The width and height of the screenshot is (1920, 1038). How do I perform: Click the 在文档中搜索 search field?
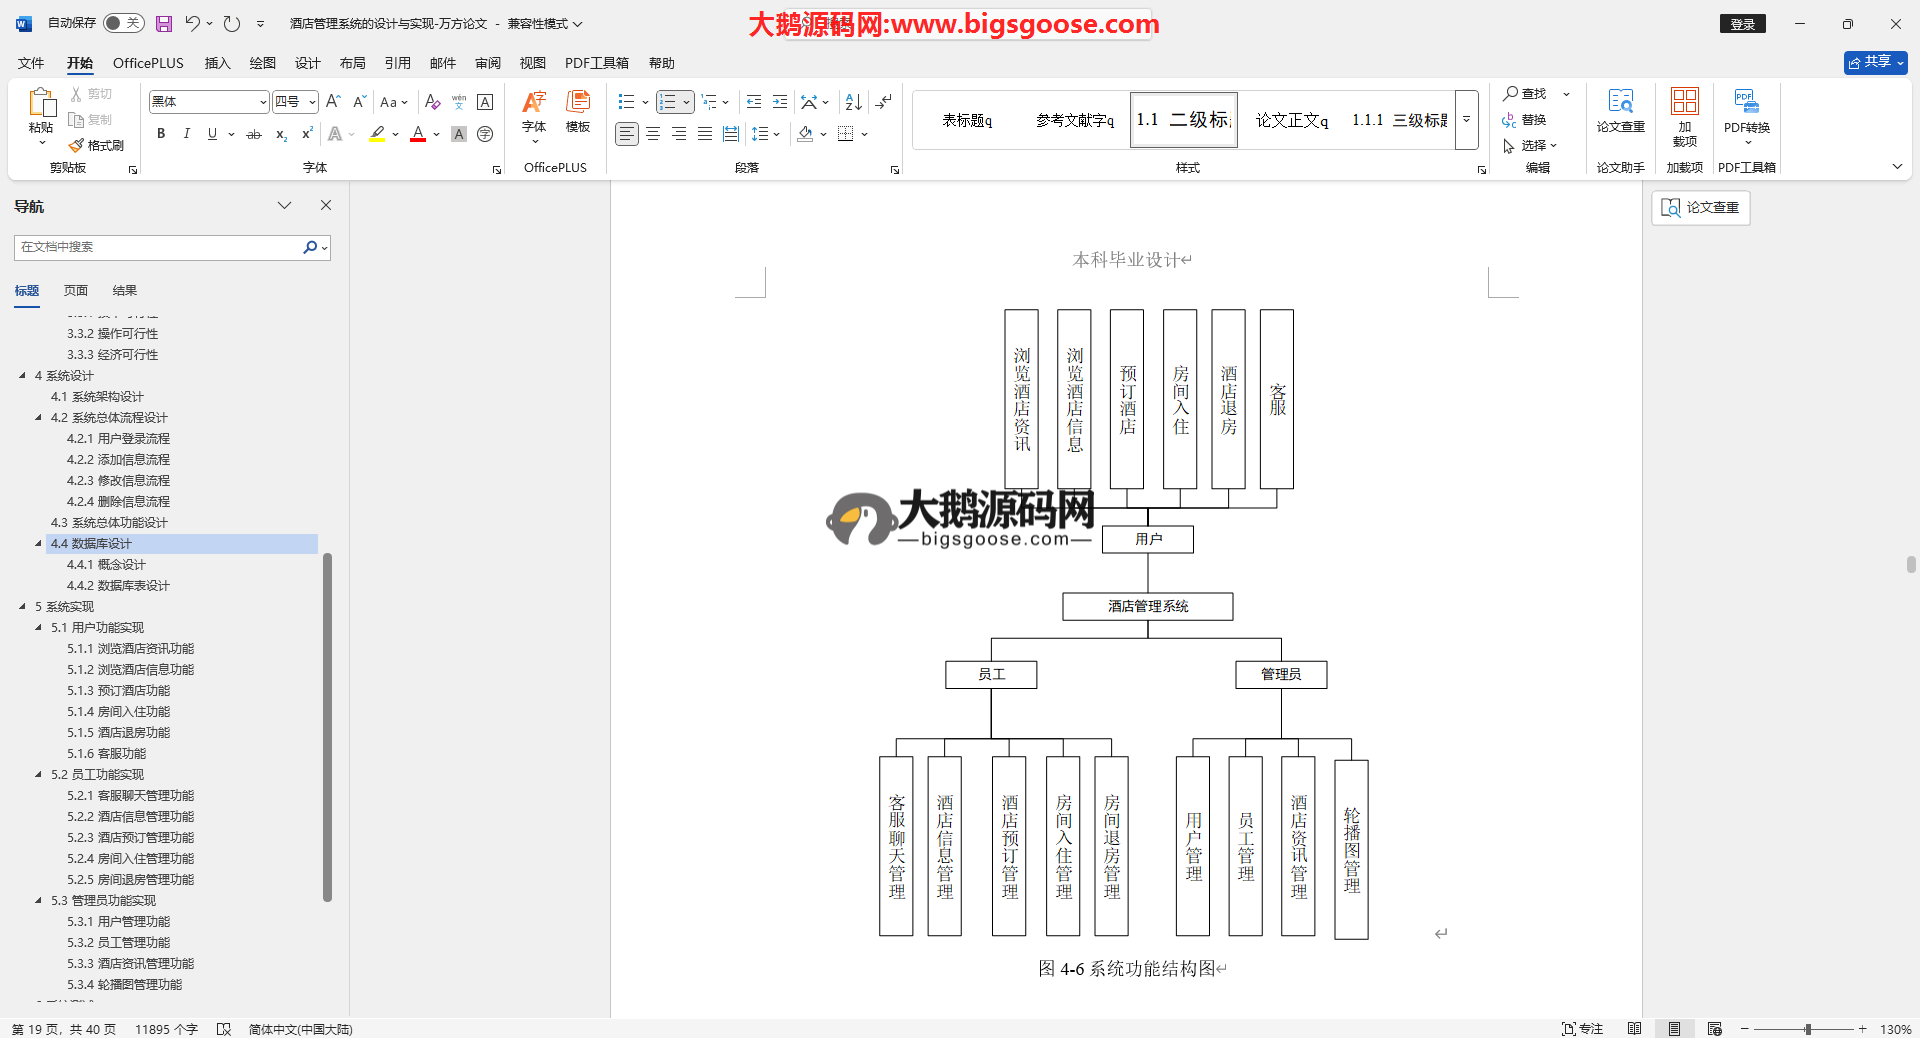coord(160,247)
